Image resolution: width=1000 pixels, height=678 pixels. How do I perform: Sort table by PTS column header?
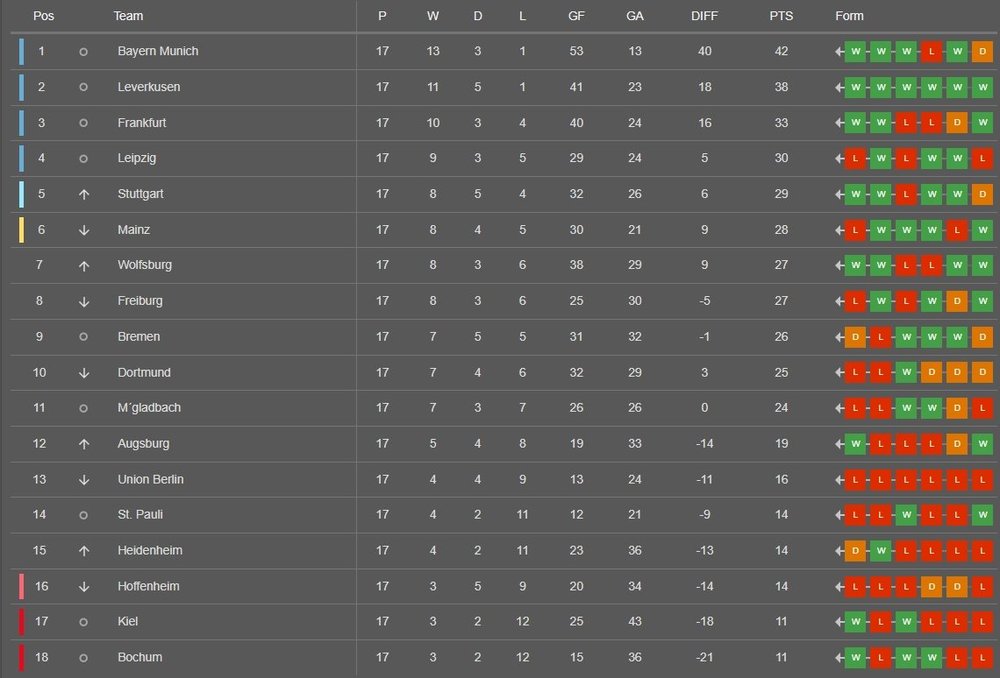click(x=781, y=16)
